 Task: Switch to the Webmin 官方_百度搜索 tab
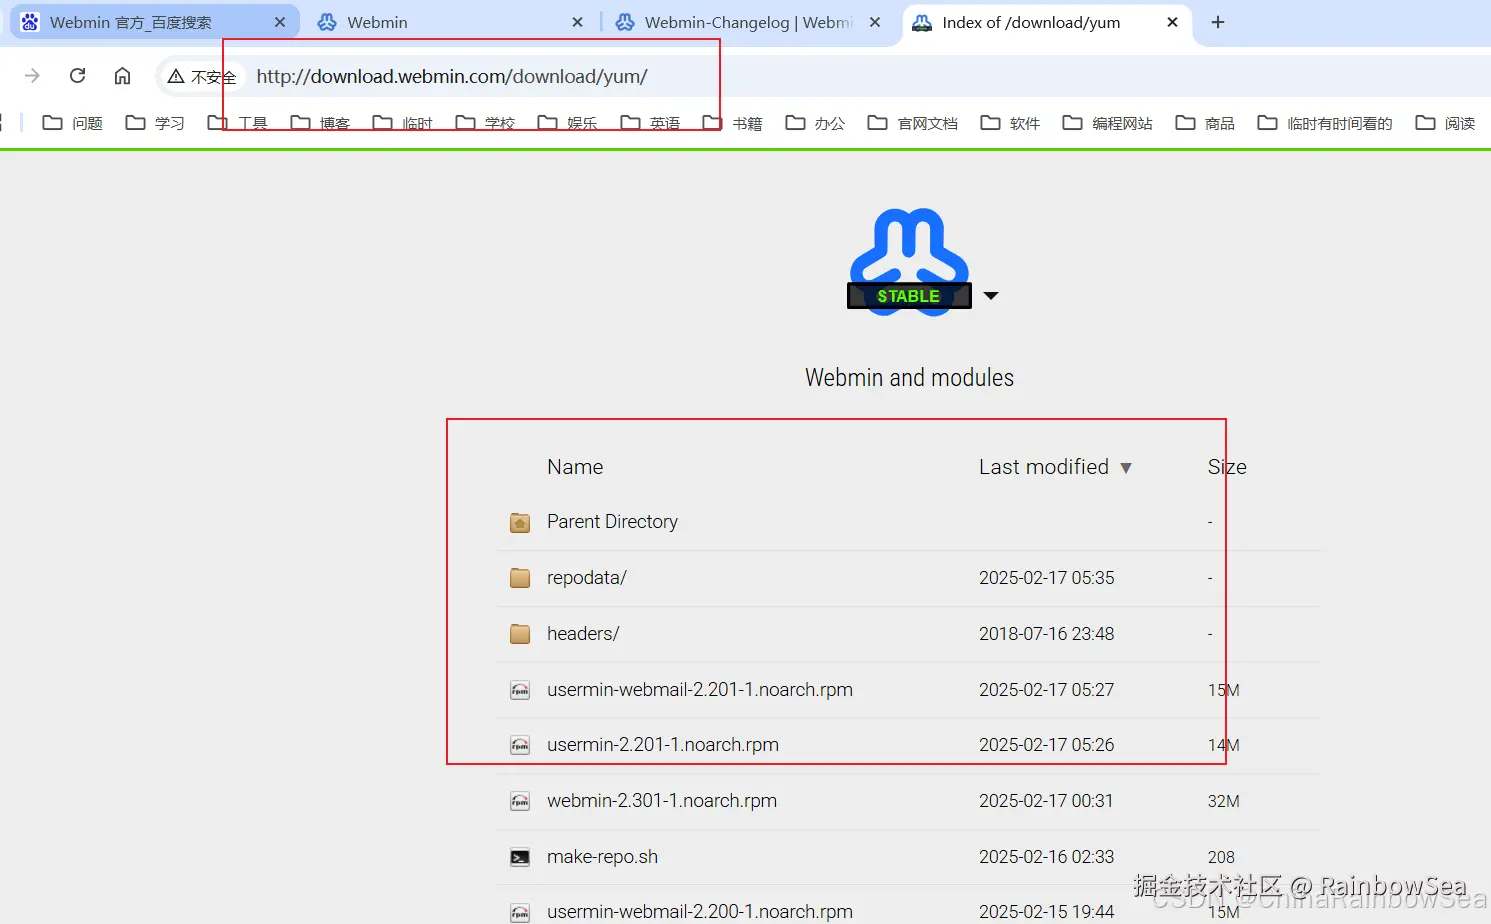154,22
